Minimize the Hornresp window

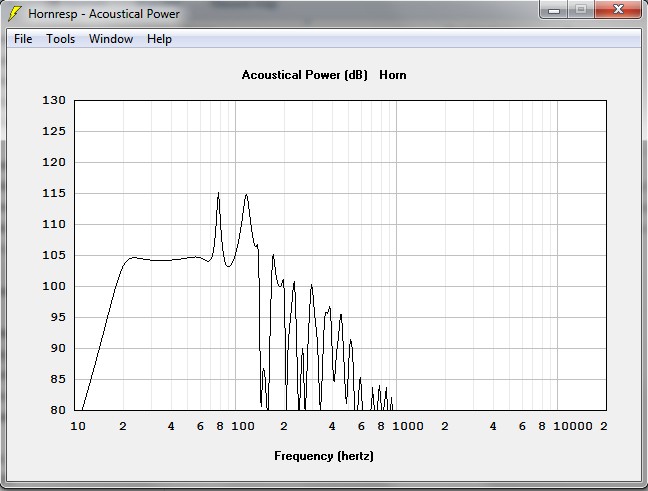(x=554, y=10)
